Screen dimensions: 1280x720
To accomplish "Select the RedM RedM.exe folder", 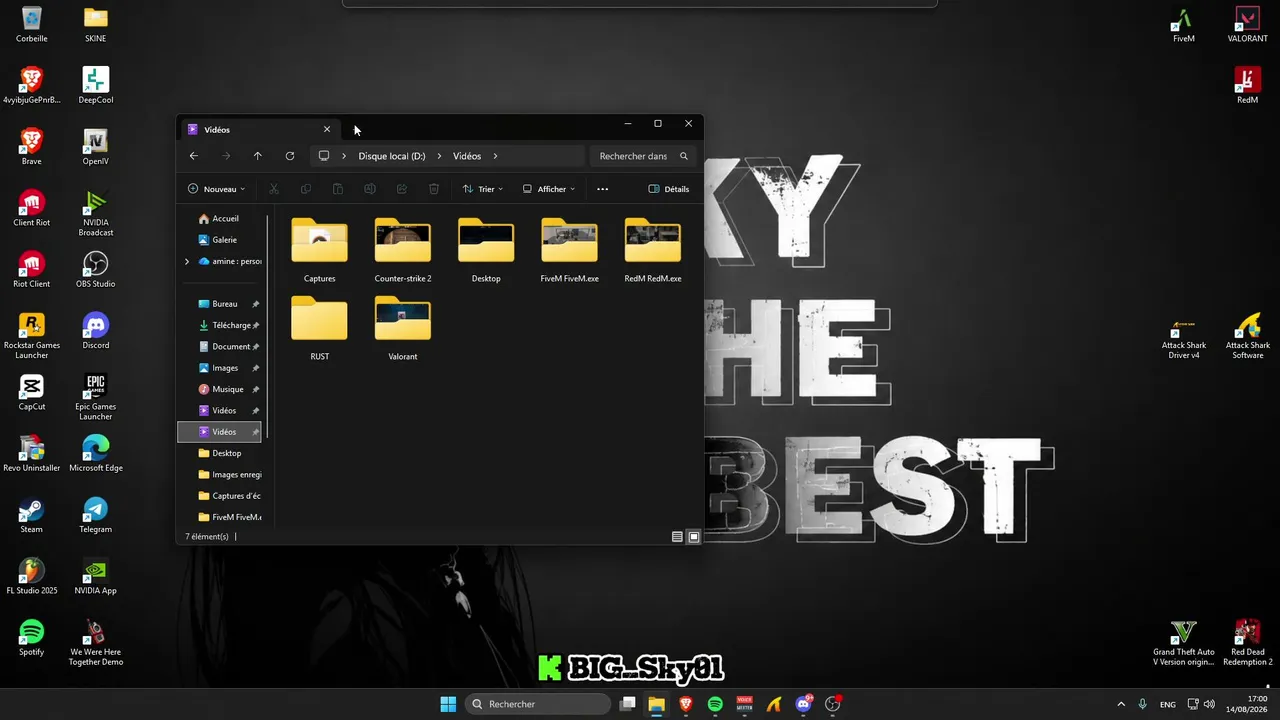I will tap(653, 250).
